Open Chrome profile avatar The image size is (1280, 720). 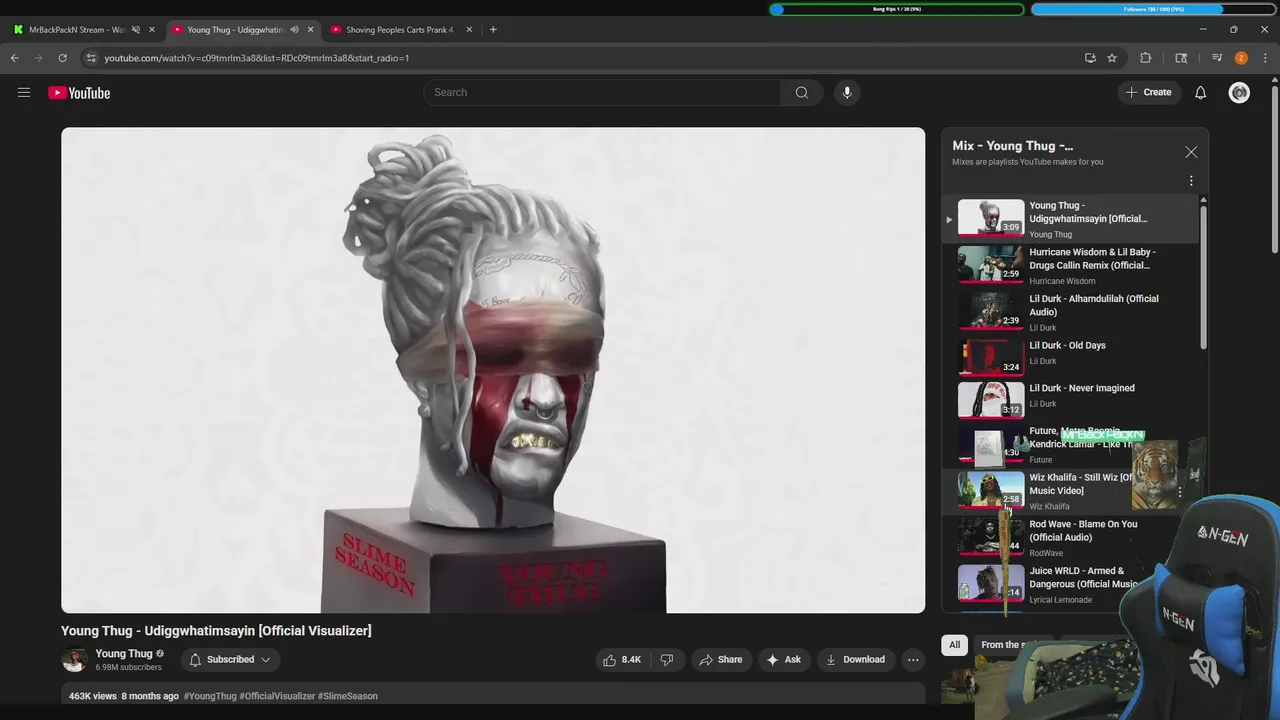tap(1241, 58)
